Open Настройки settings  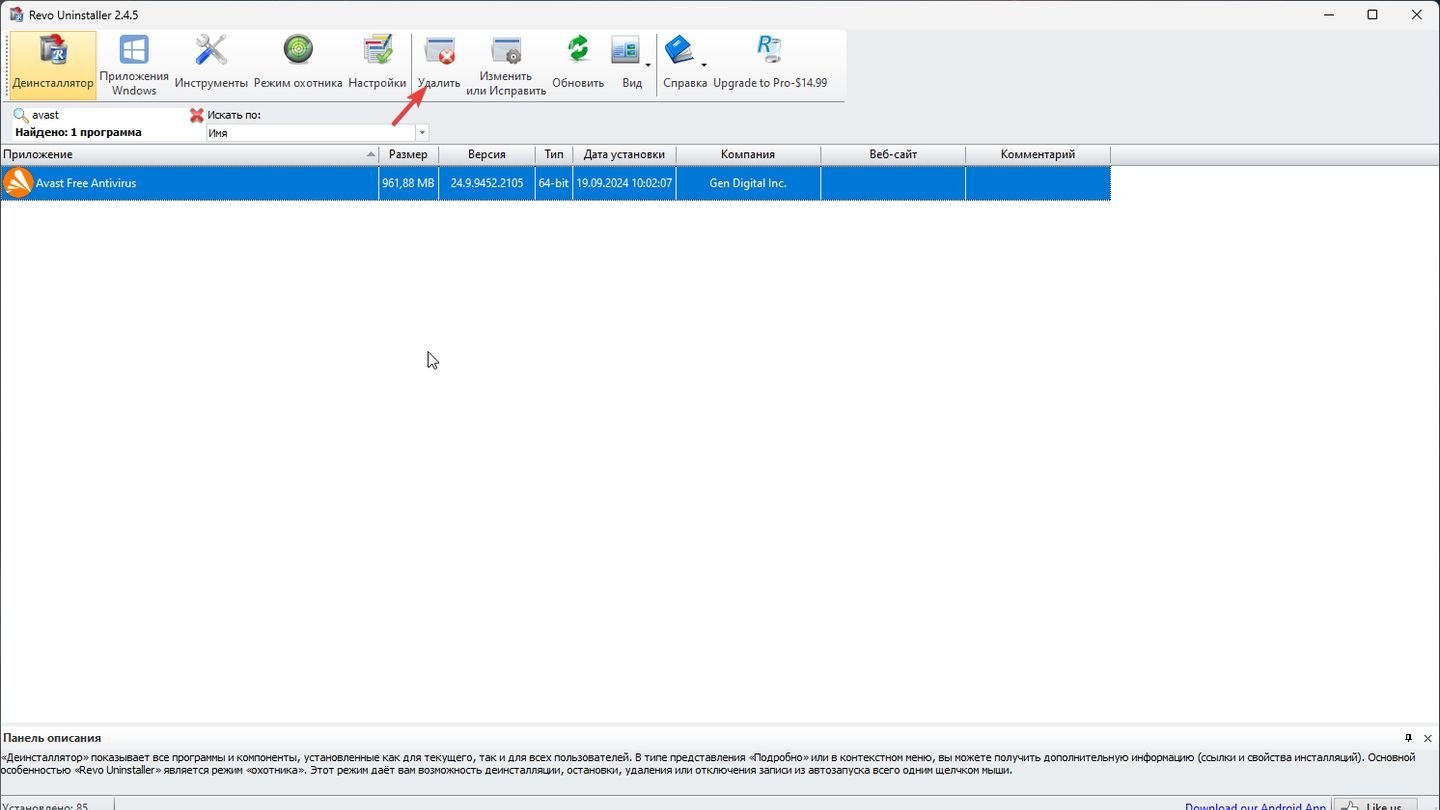377,65
